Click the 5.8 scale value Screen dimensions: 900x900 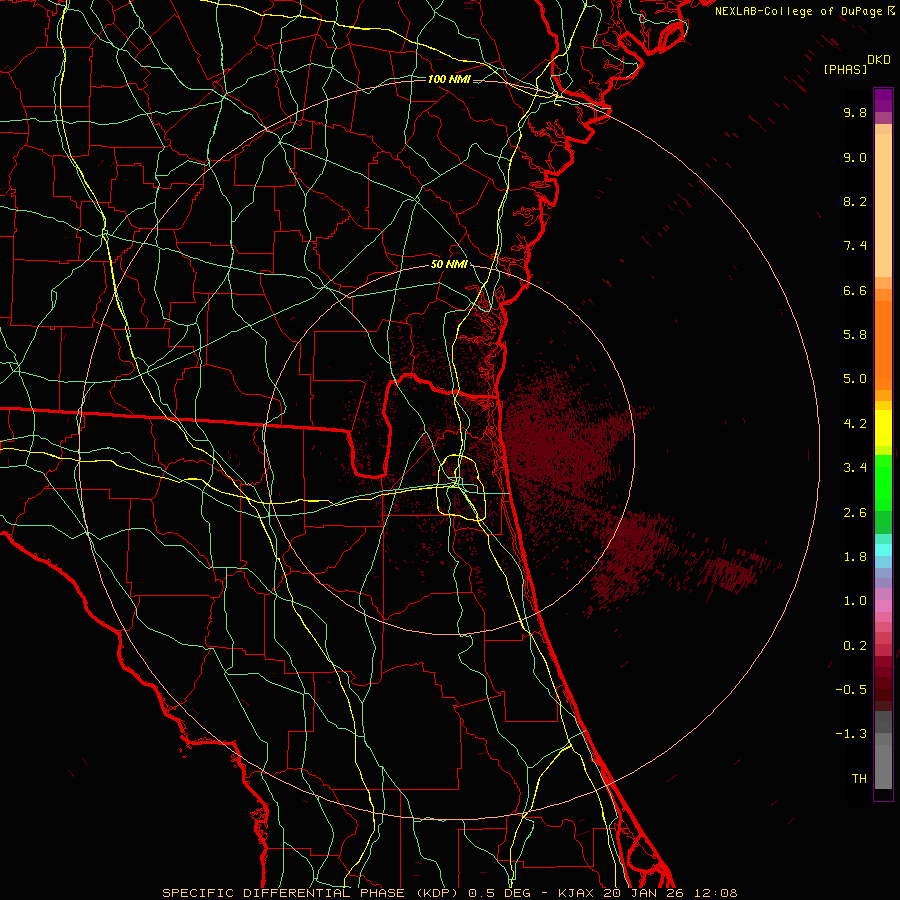(x=855, y=335)
